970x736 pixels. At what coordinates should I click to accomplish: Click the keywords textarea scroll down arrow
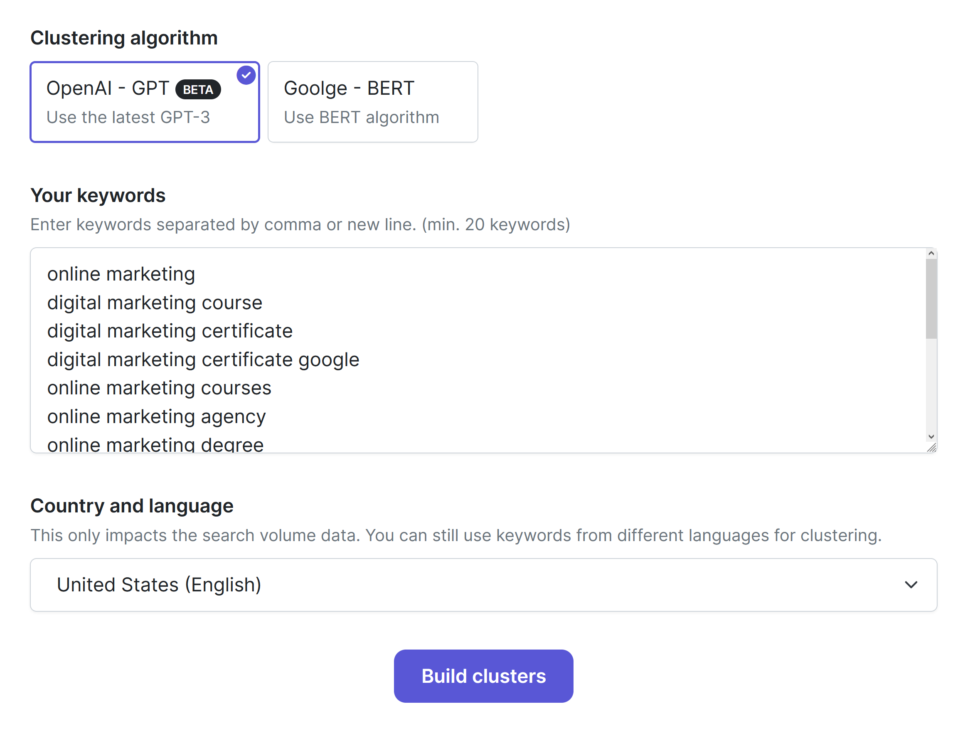point(931,437)
